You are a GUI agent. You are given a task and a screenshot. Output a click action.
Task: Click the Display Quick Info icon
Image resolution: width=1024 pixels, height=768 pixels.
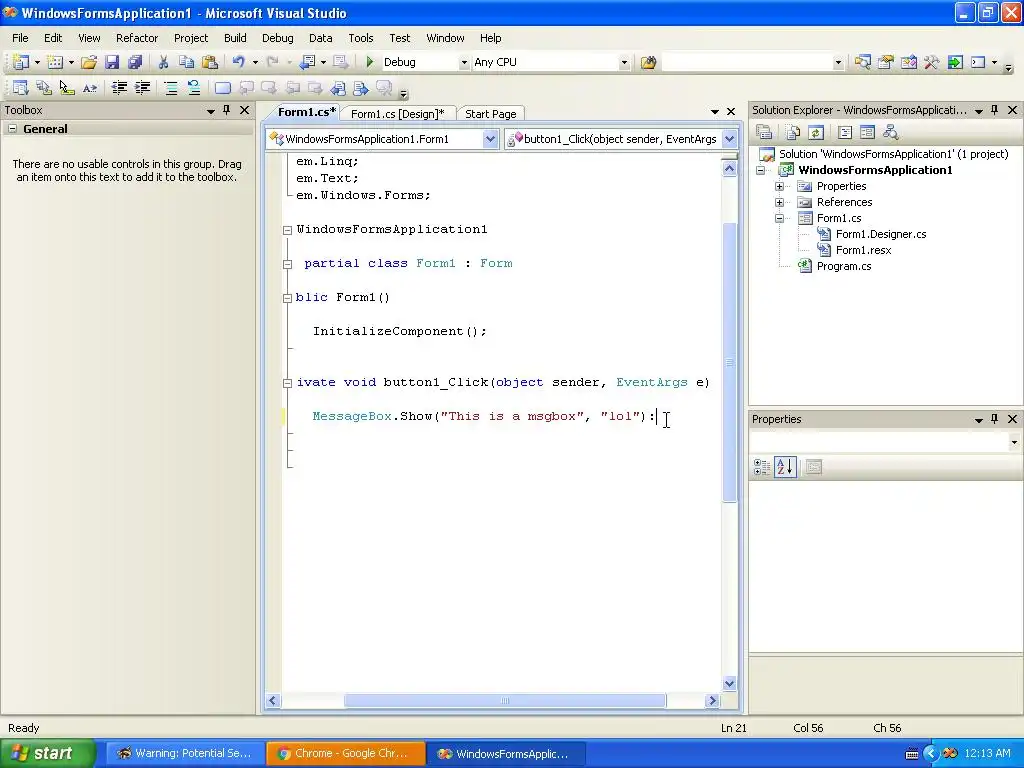[x=67, y=88]
